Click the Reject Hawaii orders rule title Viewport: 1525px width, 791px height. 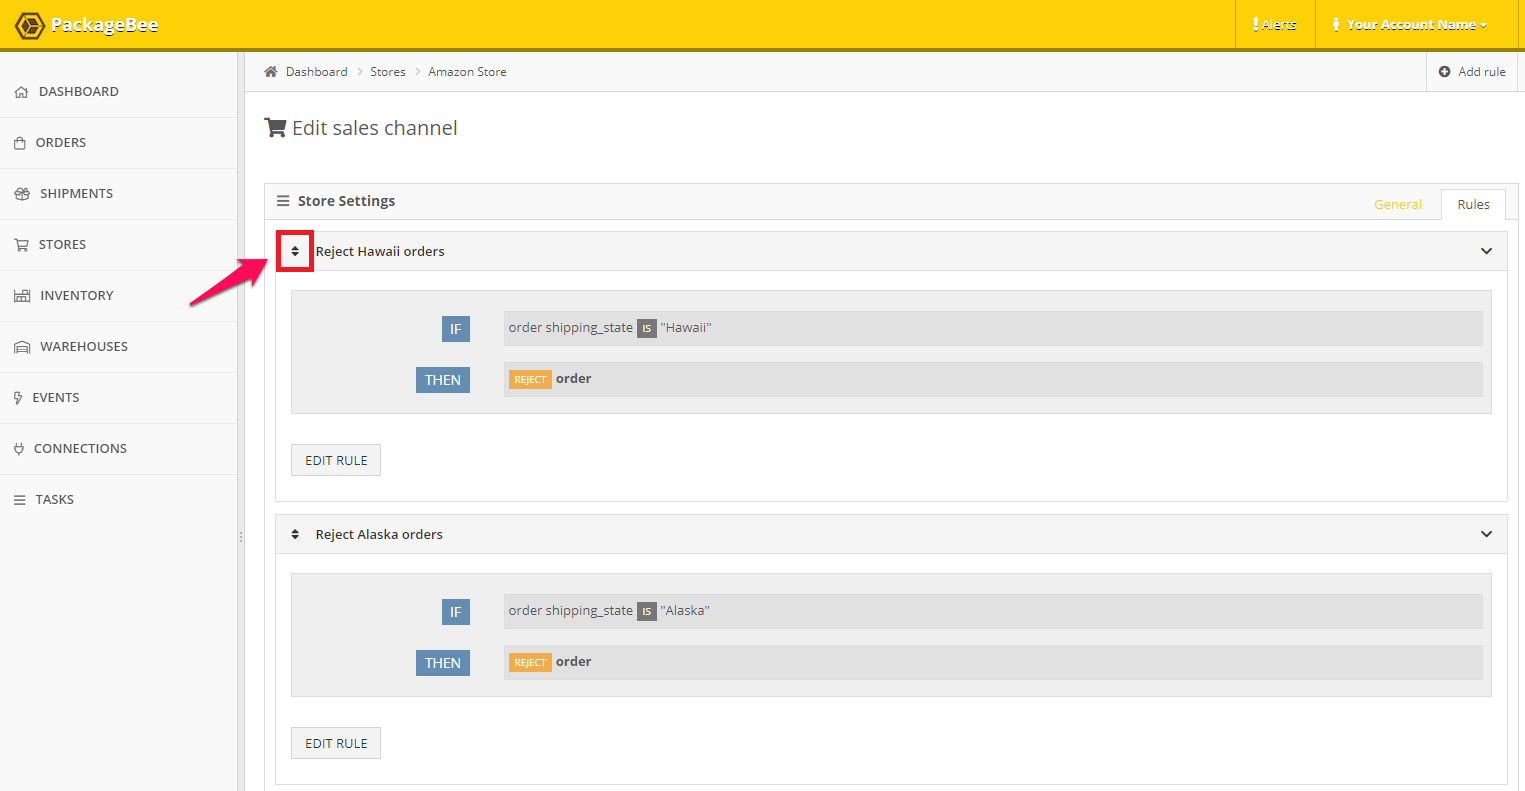pos(380,251)
